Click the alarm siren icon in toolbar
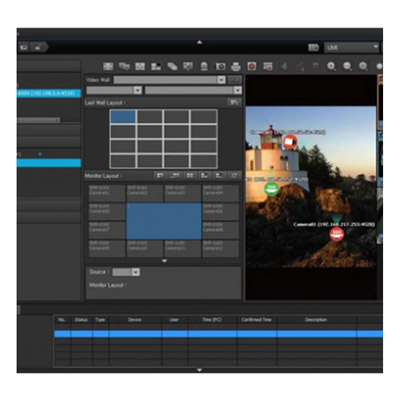 (x=204, y=66)
